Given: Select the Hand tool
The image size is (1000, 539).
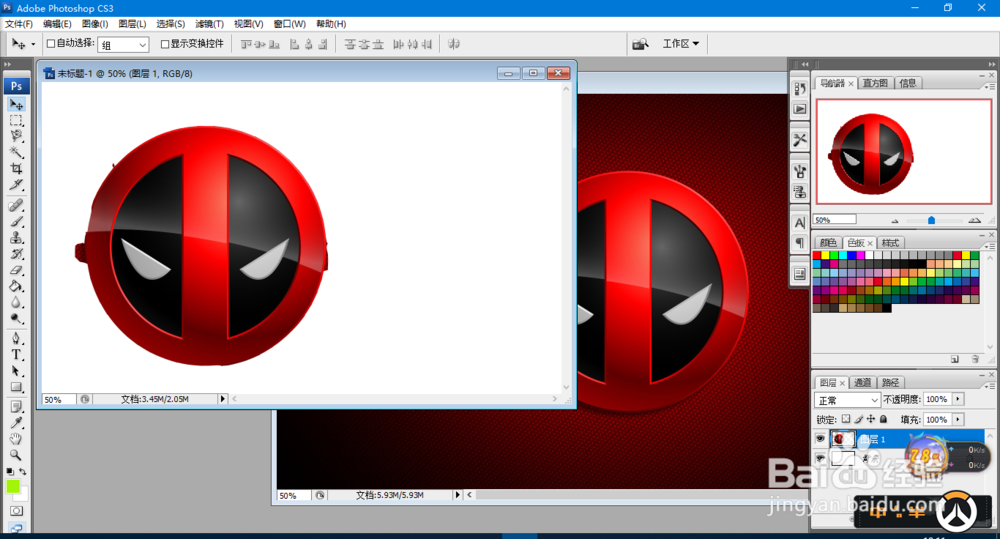Looking at the screenshot, I should (17, 439).
